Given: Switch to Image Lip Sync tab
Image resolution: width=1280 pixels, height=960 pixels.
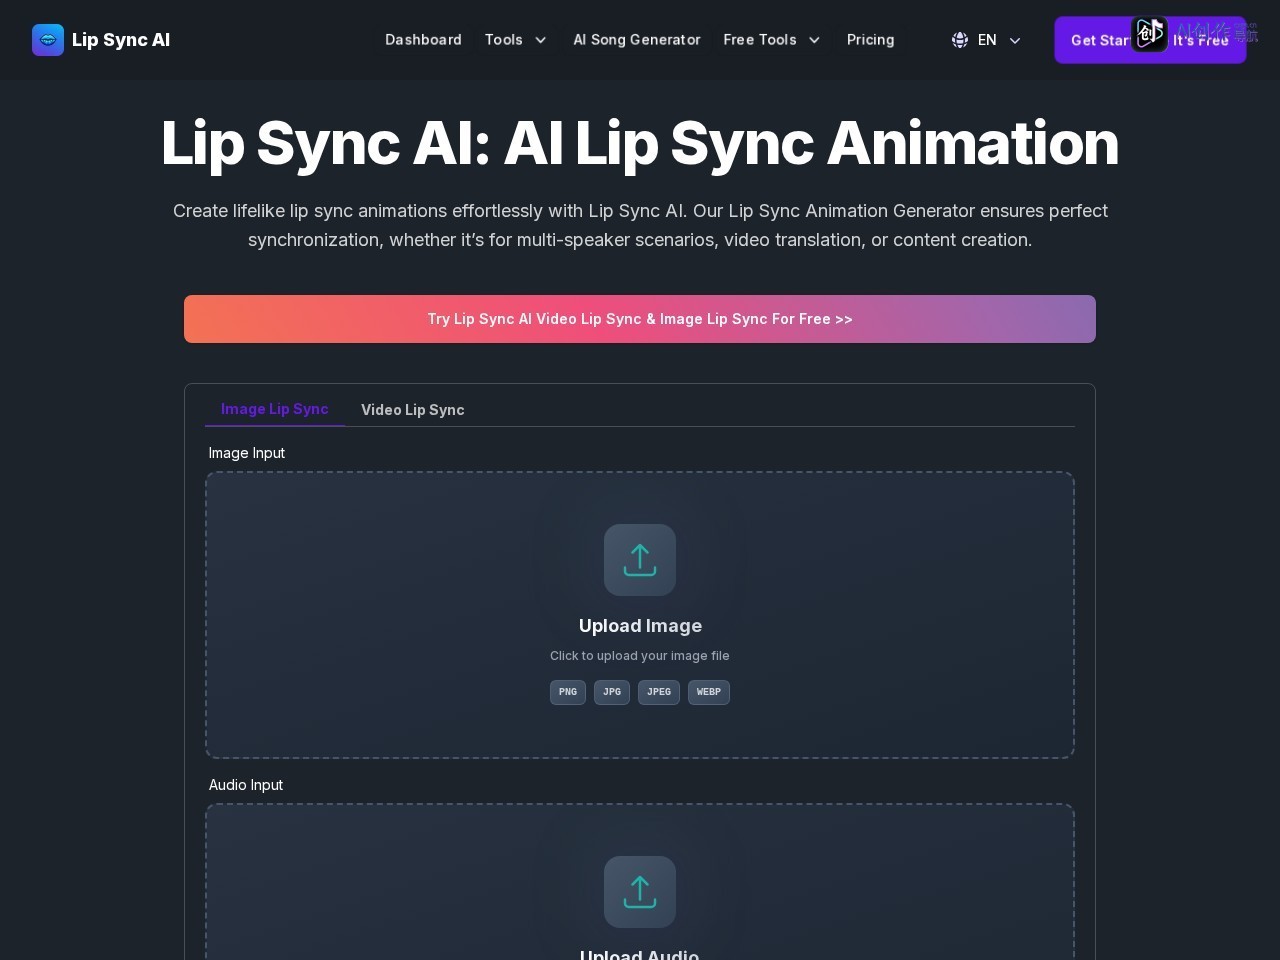Looking at the screenshot, I should click(275, 409).
